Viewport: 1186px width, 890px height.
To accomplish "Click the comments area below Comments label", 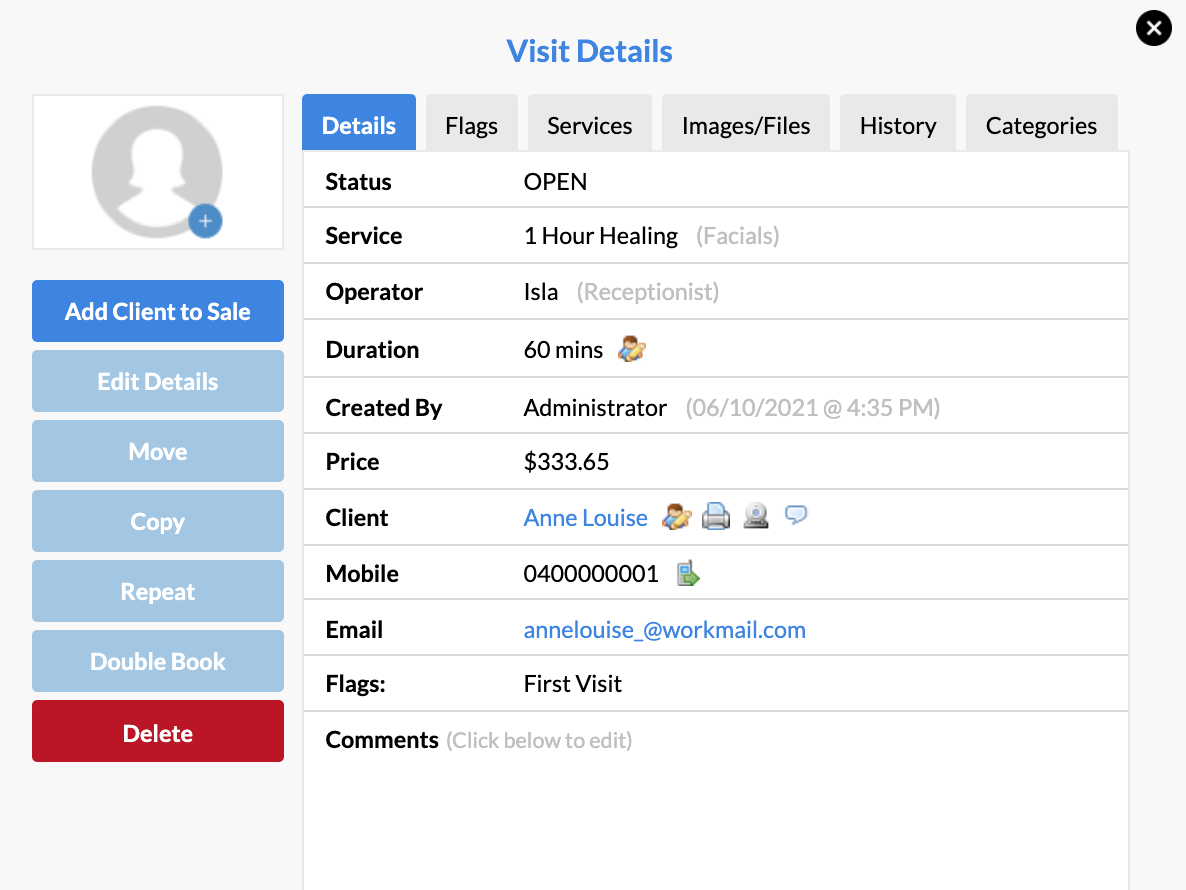I will [716, 824].
